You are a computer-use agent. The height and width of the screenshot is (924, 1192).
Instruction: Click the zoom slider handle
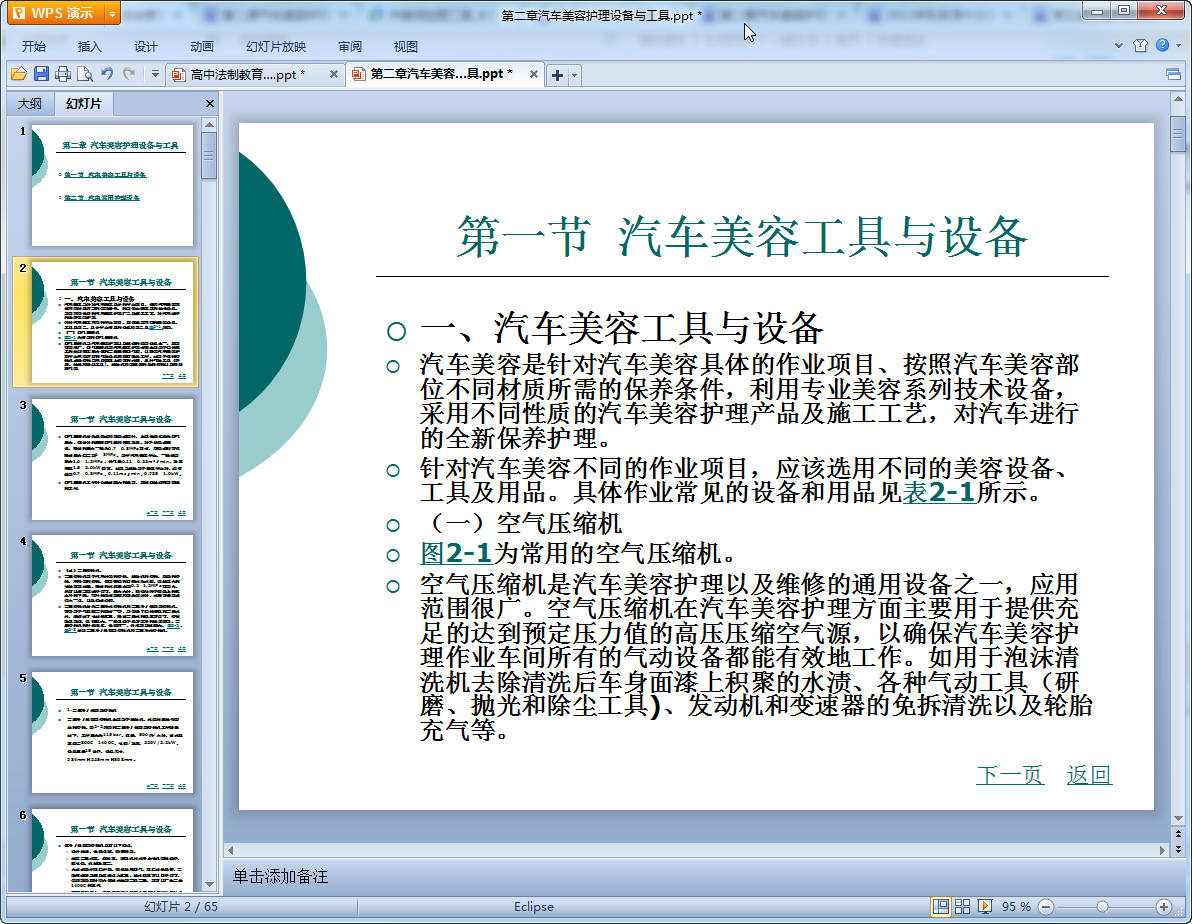coord(1102,906)
